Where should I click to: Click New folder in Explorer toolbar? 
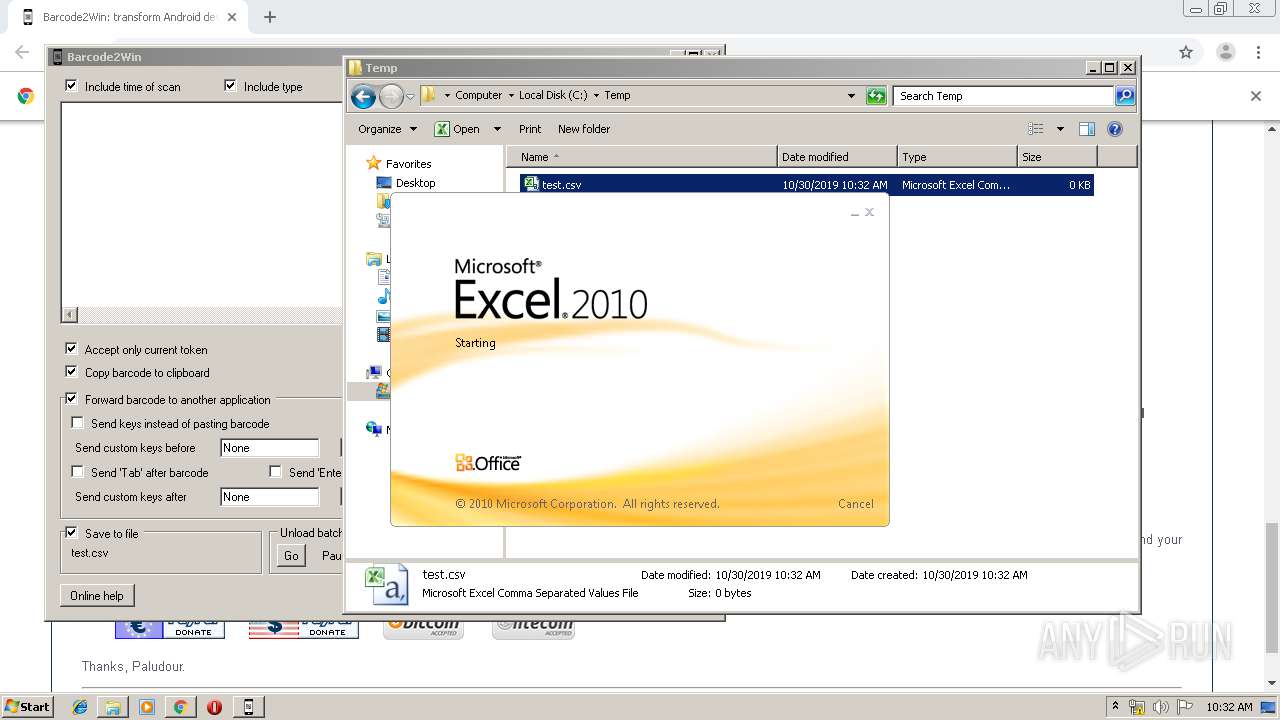pyautogui.click(x=584, y=129)
